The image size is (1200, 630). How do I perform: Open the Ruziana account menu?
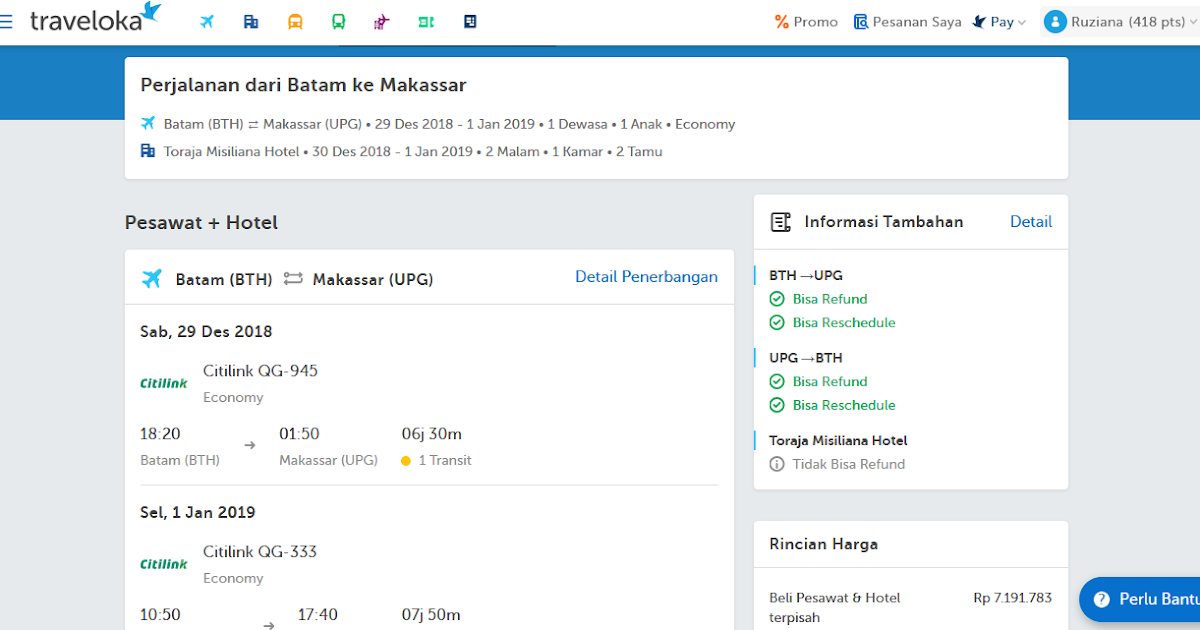coord(1119,22)
